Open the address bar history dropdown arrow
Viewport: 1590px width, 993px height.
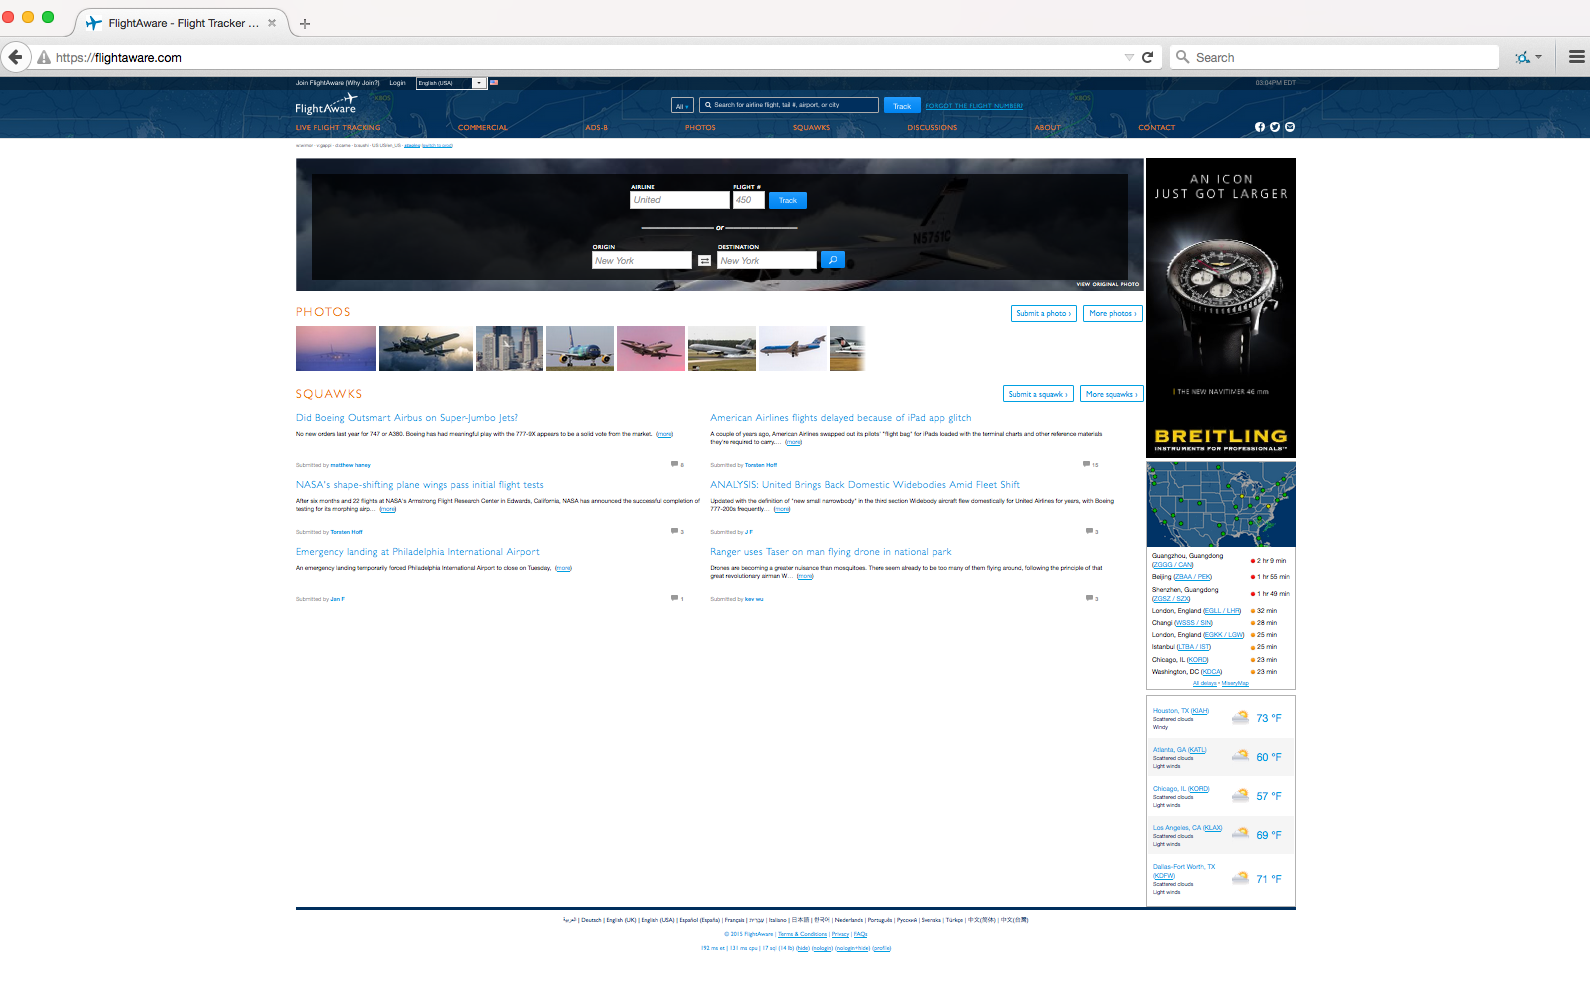1129,57
